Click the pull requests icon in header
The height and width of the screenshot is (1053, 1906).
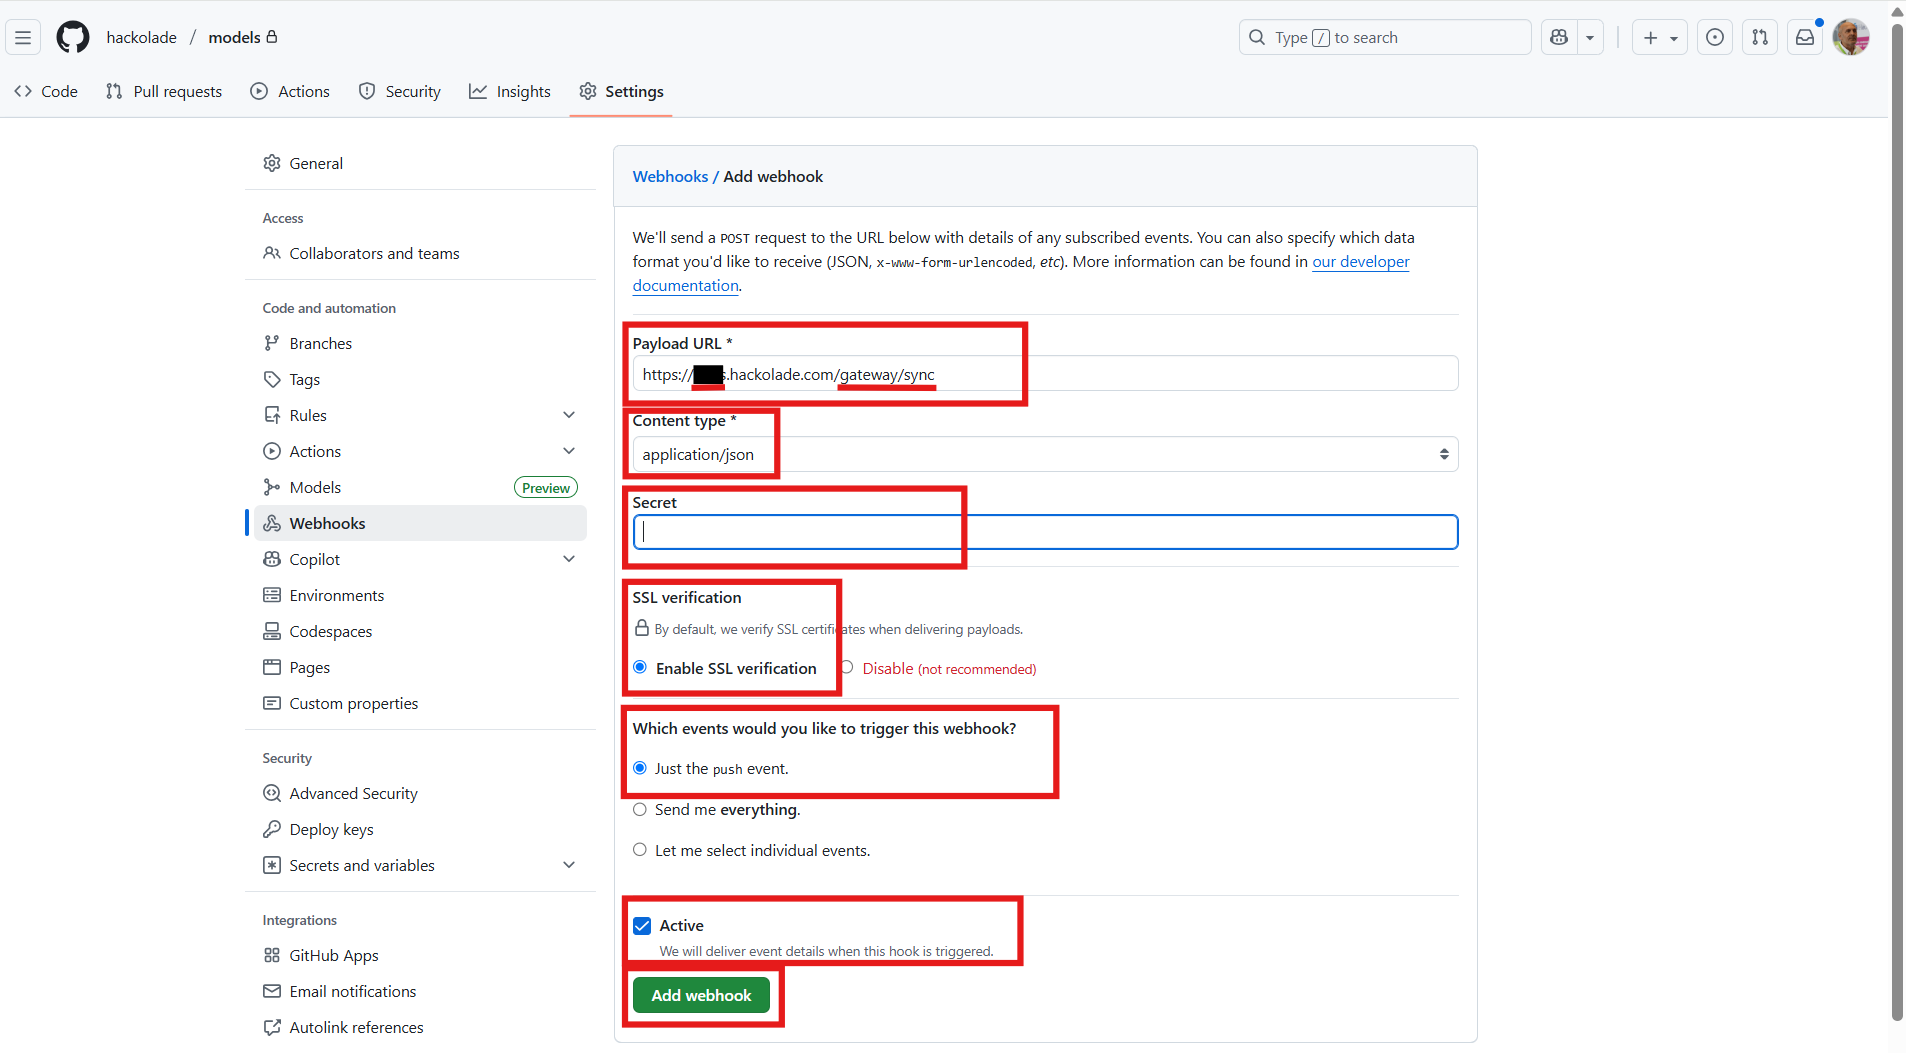(1760, 37)
